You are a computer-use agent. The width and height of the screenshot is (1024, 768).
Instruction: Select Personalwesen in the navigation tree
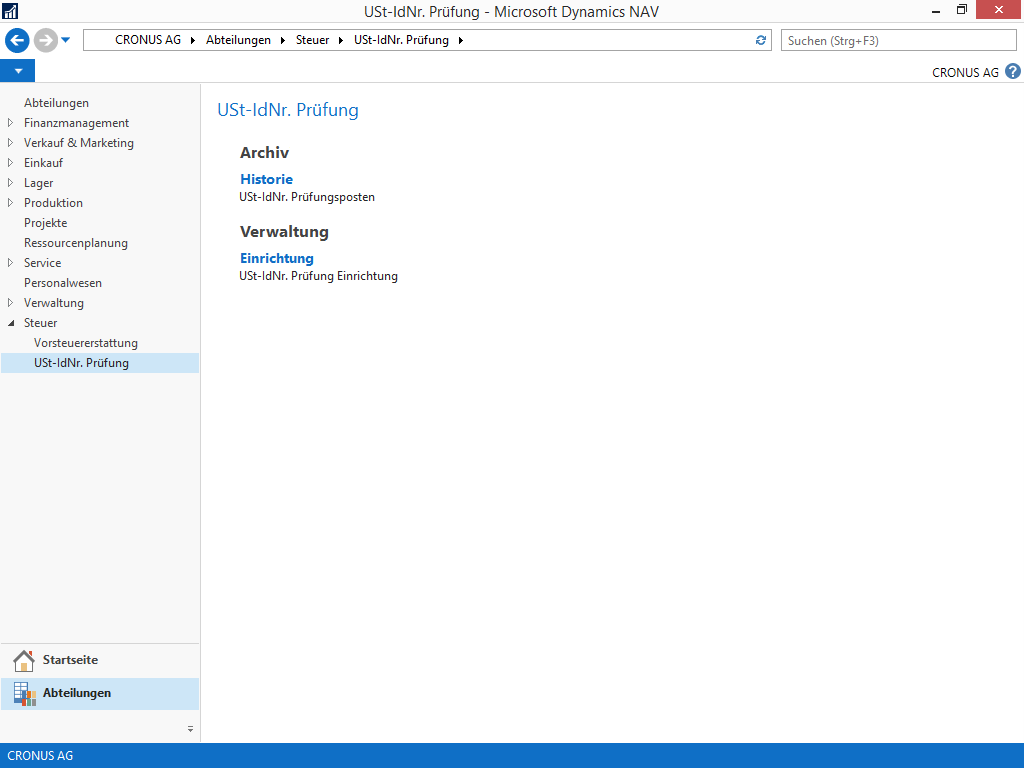(x=63, y=283)
